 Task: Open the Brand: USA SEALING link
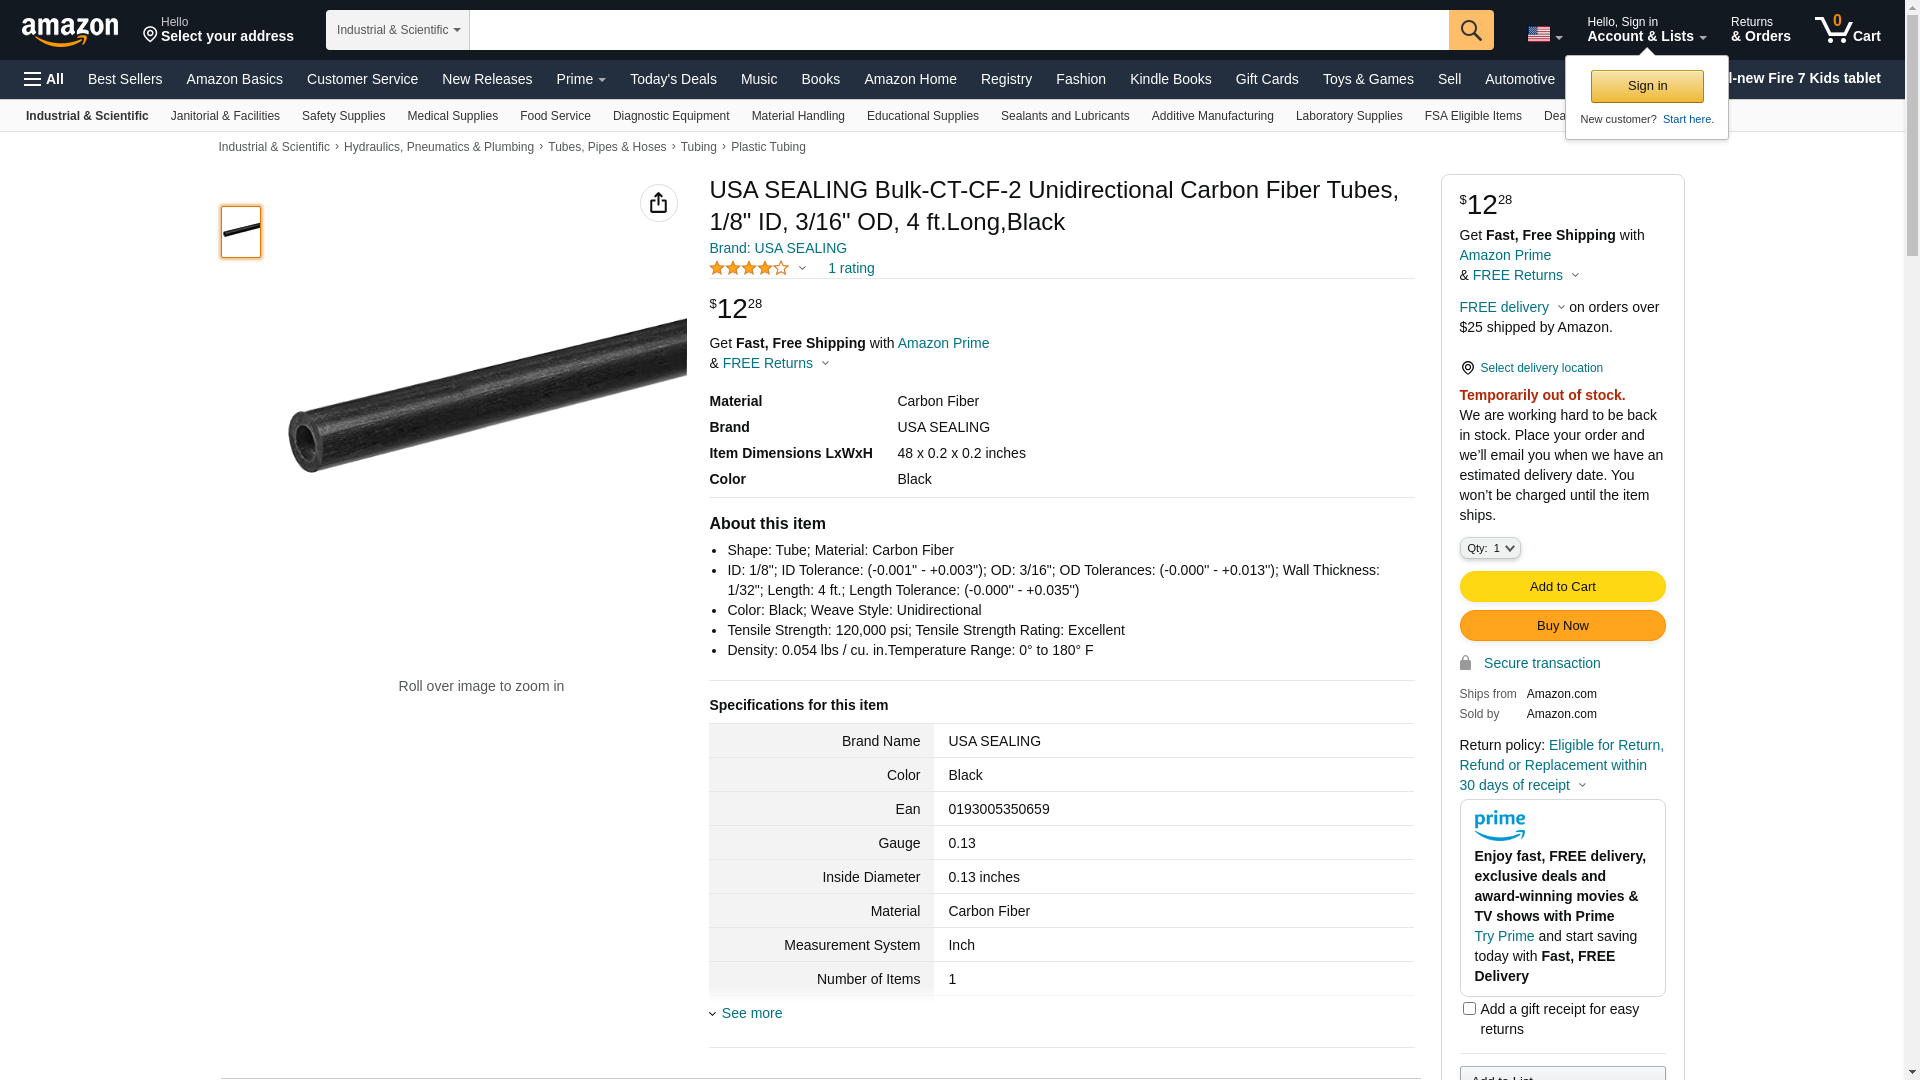tap(778, 248)
